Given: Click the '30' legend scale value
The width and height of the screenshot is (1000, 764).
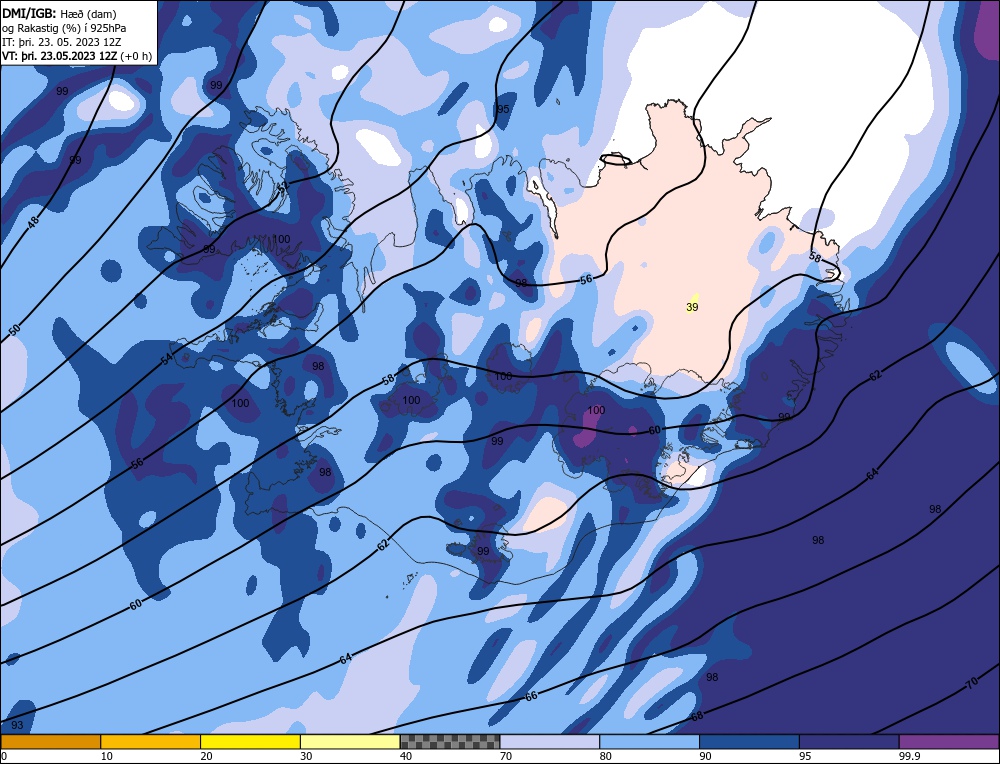Looking at the screenshot, I should [306, 756].
